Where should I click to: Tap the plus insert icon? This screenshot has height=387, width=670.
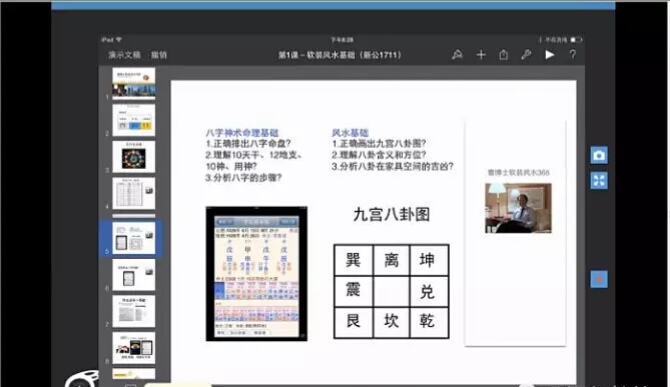[481, 55]
